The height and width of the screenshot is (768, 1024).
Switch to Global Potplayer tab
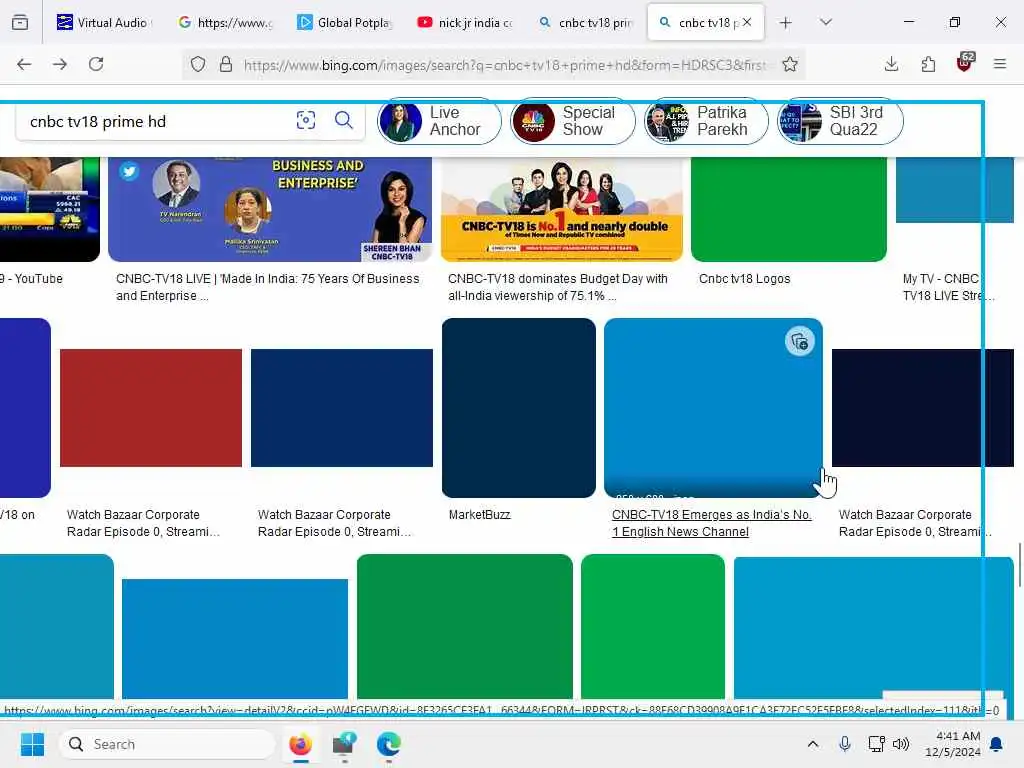coord(345,22)
